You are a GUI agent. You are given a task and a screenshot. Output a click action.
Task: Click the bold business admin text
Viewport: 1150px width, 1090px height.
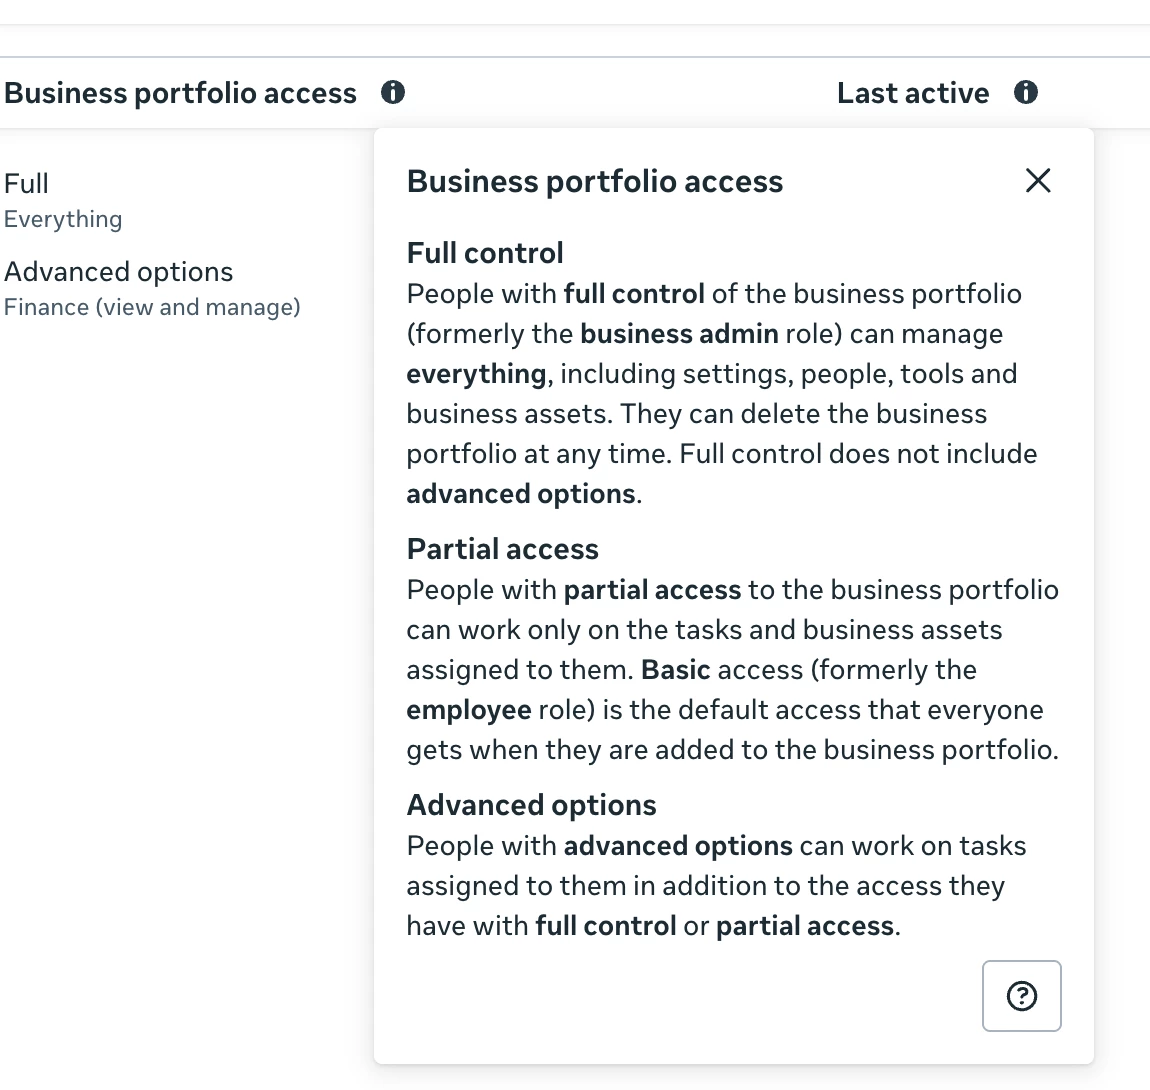click(x=679, y=334)
